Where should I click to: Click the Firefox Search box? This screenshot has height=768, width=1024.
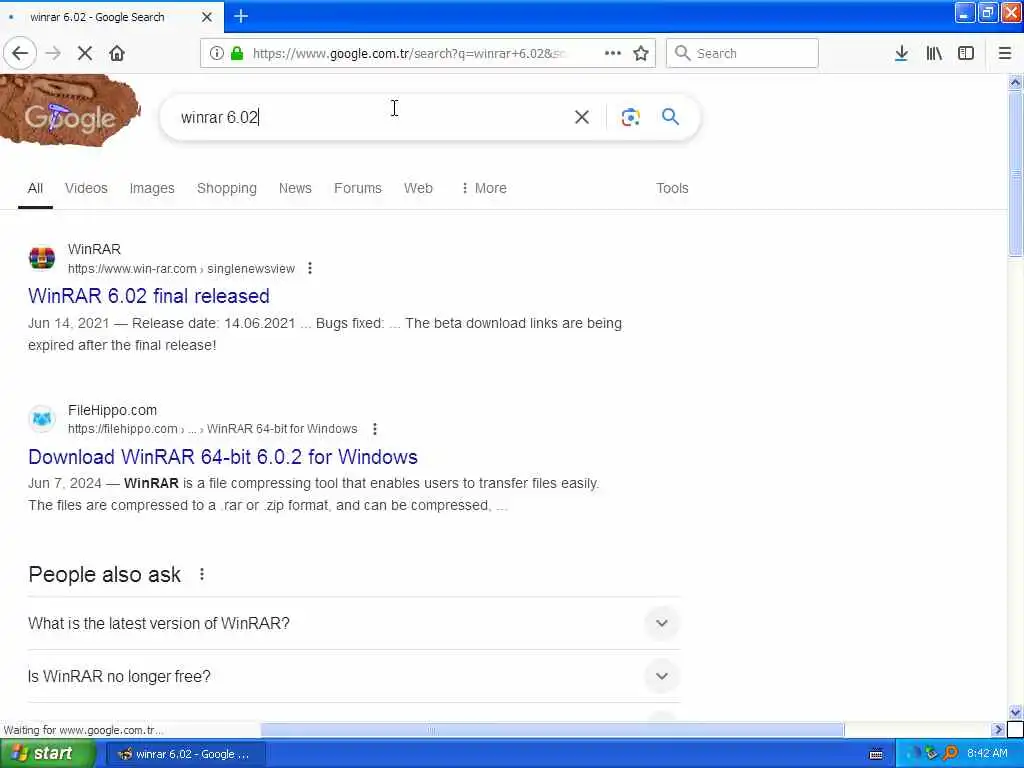742,54
